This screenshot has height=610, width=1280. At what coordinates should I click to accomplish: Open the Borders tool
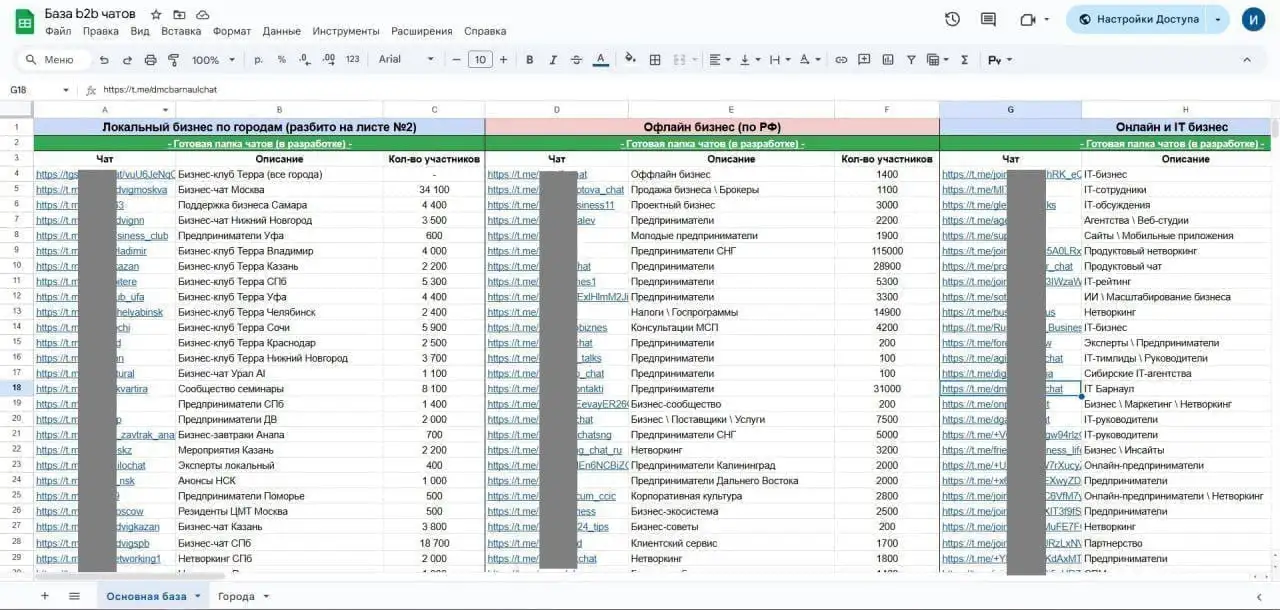[x=655, y=60]
